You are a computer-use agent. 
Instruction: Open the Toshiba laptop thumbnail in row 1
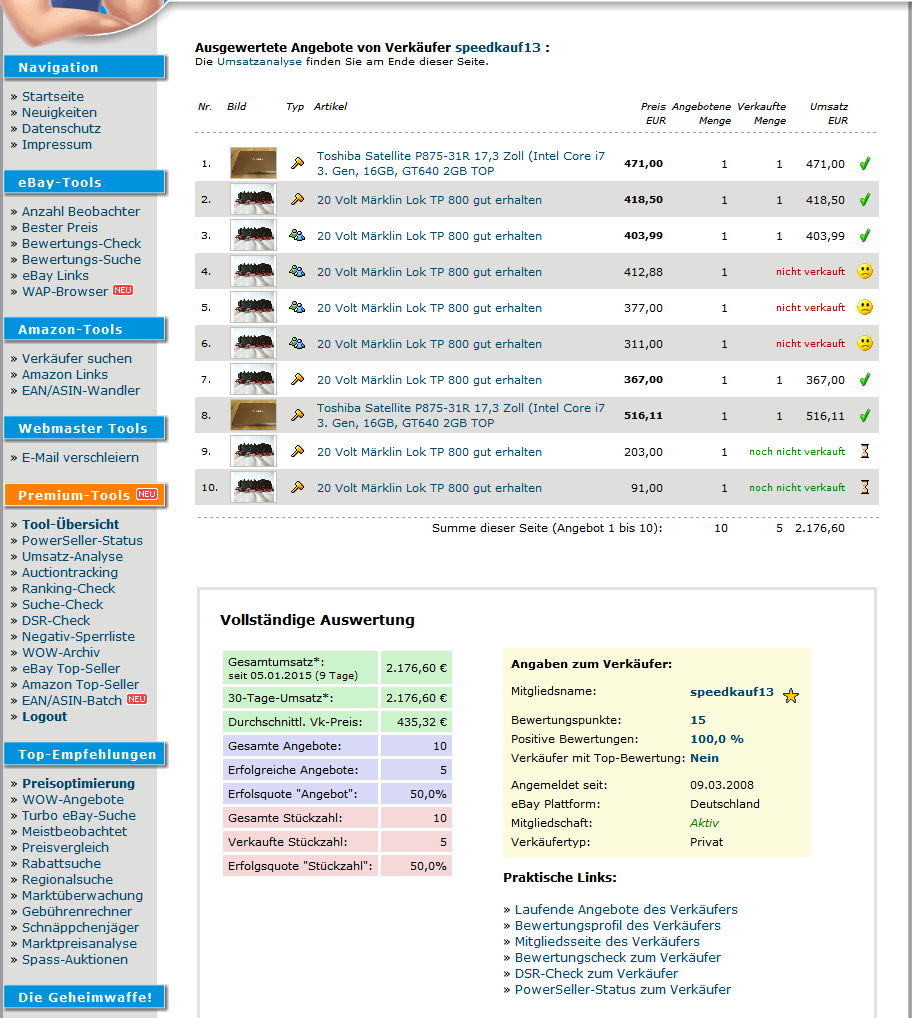253,163
